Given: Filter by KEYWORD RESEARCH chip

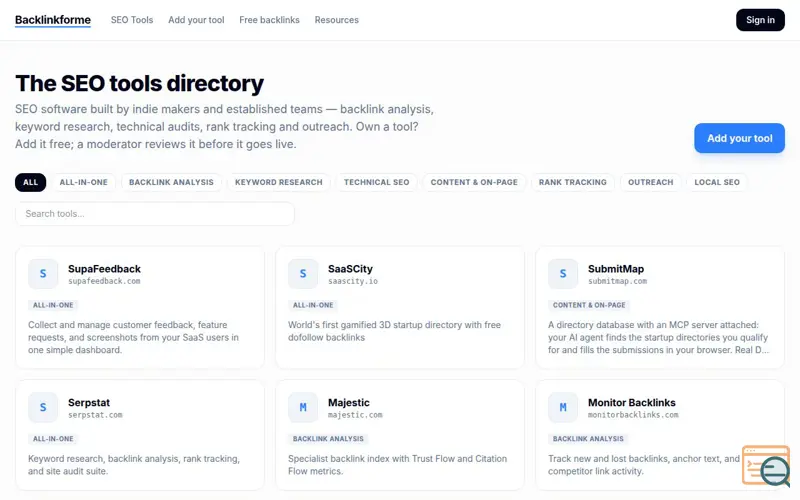Looking at the screenshot, I should [x=279, y=183].
